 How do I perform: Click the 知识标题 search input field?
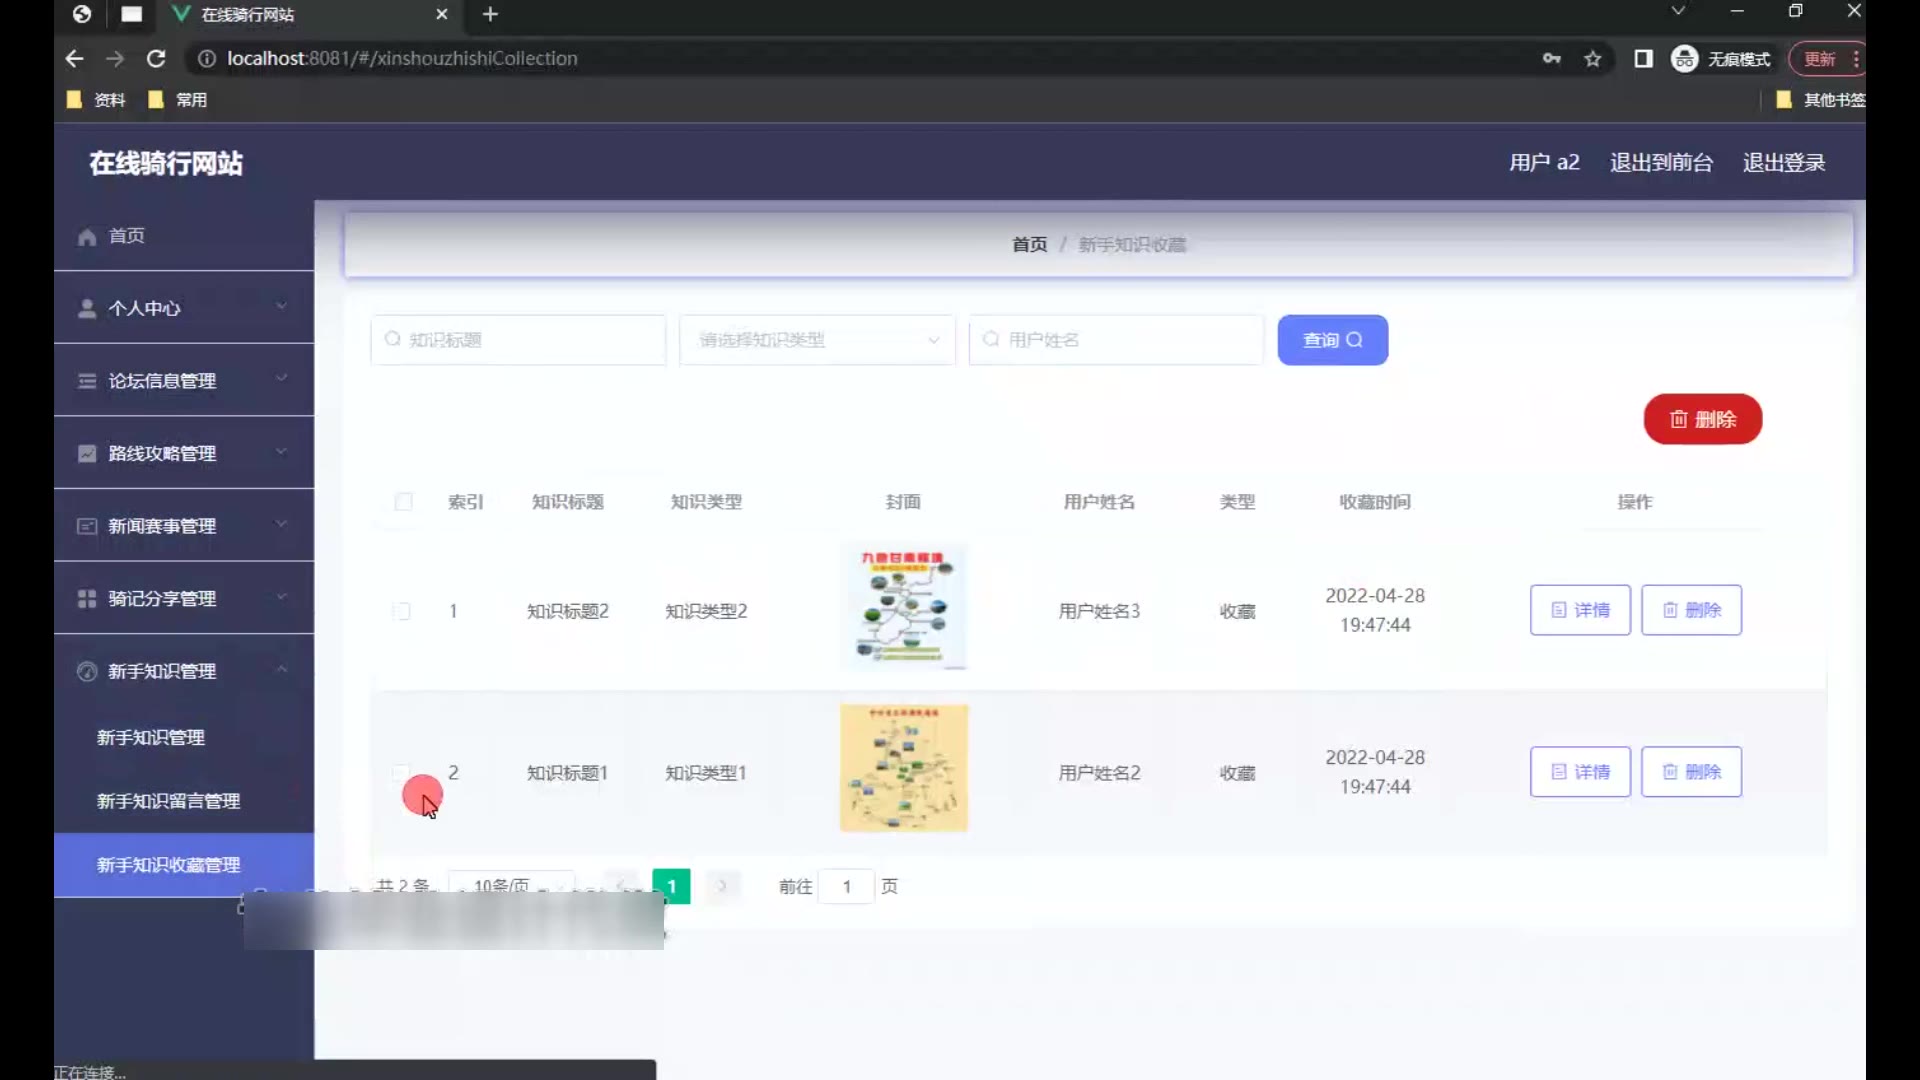click(x=518, y=340)
